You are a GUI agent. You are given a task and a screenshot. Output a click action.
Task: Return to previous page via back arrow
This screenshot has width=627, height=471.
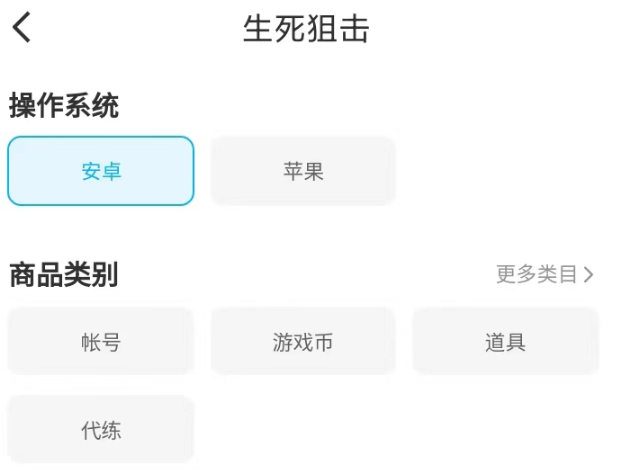[x=22, y=28]
